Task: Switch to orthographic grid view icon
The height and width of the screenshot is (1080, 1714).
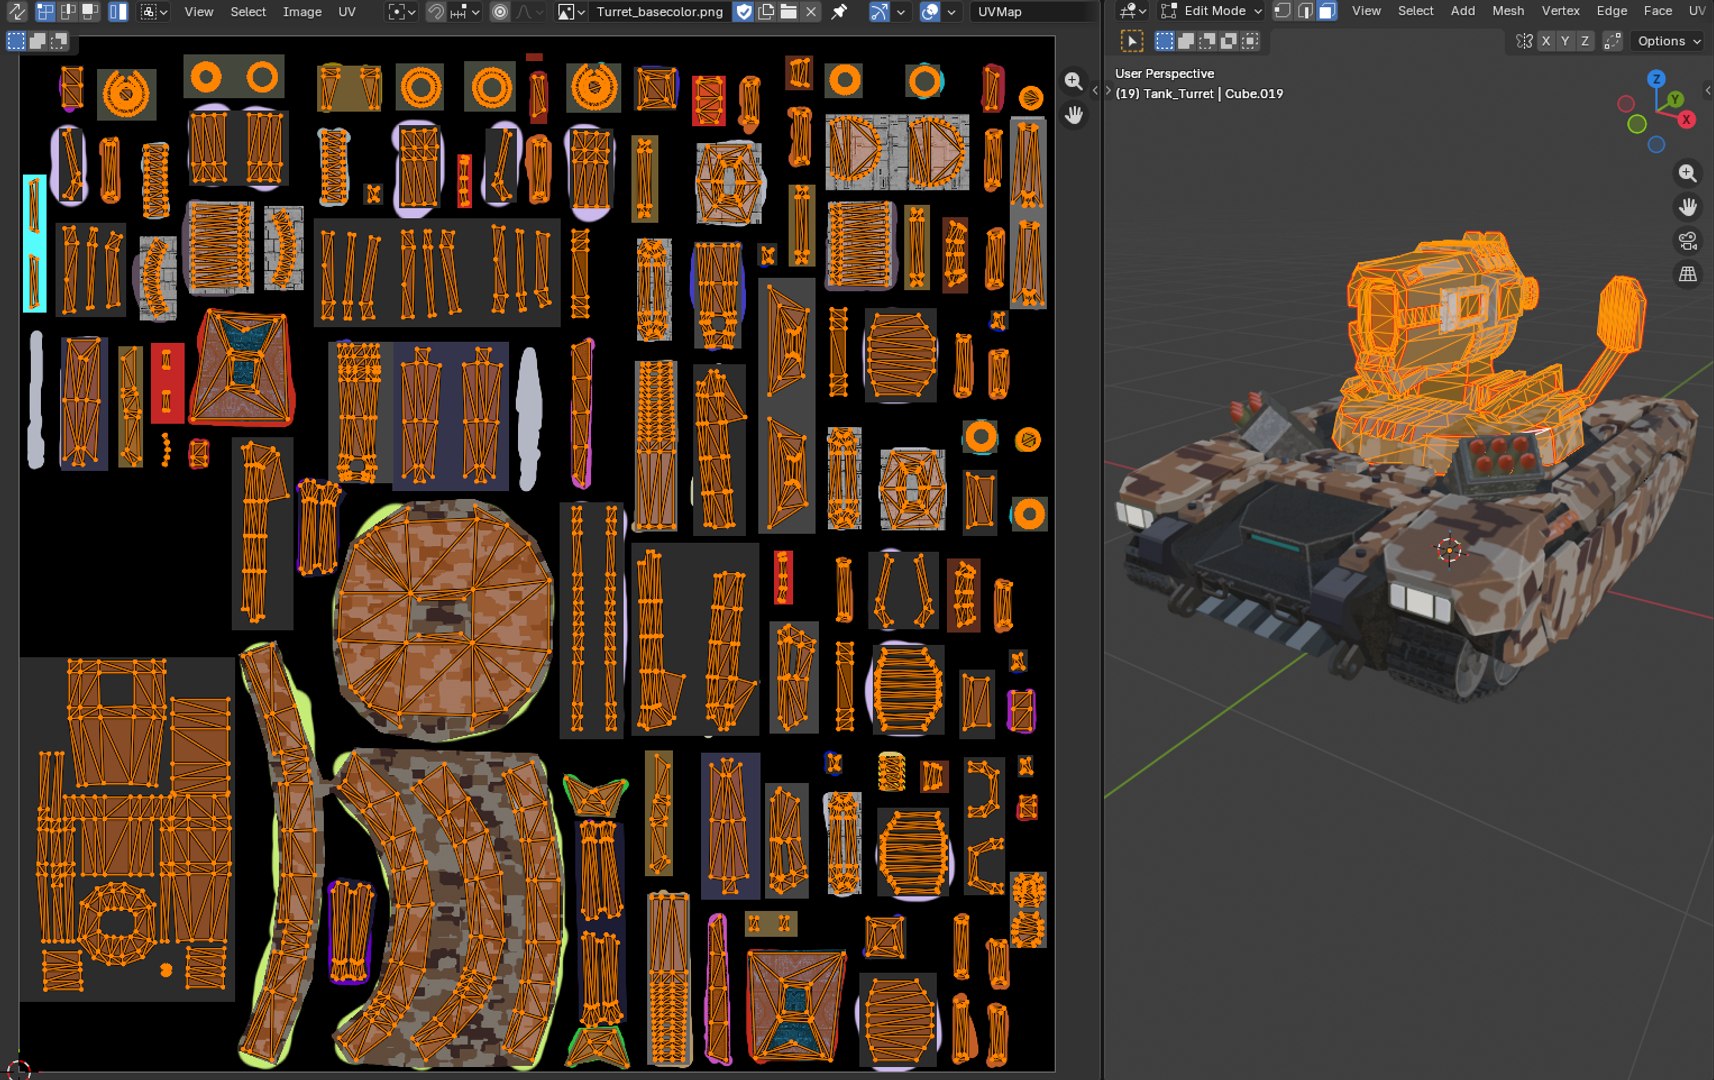Action: pyautogui.click(x=1687, y=275)
